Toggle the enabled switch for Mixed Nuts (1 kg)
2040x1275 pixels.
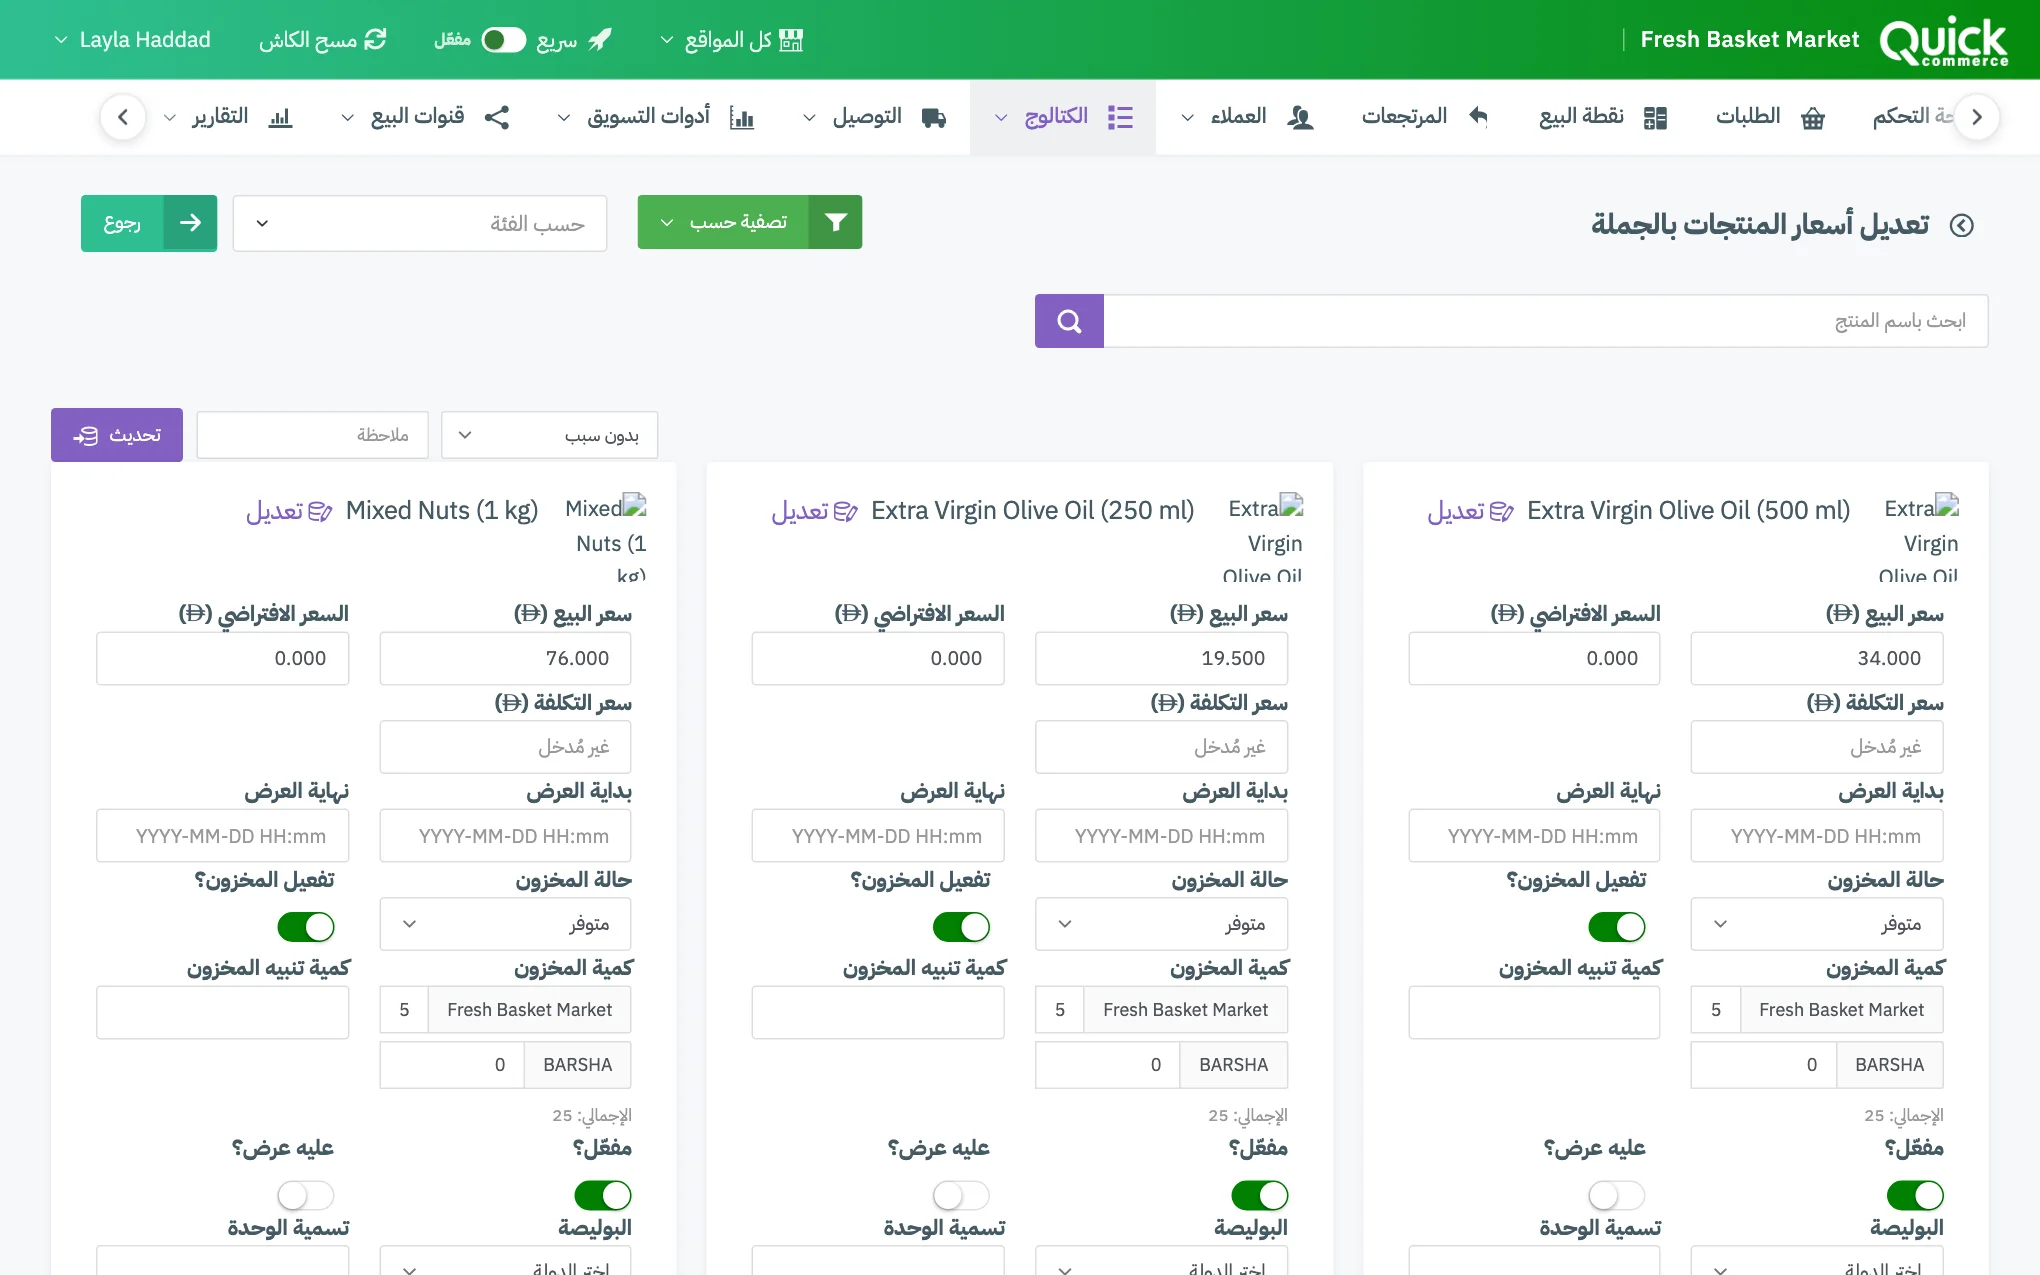(x=603, y=1195)
